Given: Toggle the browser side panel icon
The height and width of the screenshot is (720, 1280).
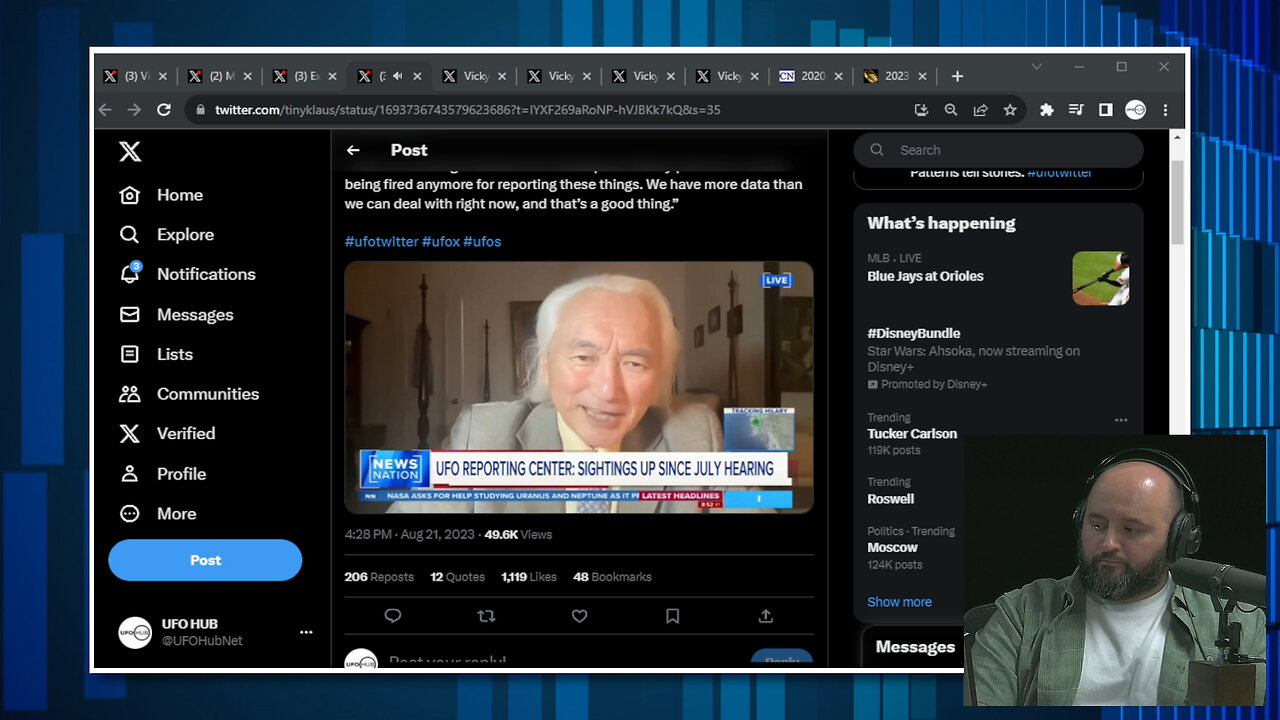Looking at the screenshot, I should point(1105,110).
